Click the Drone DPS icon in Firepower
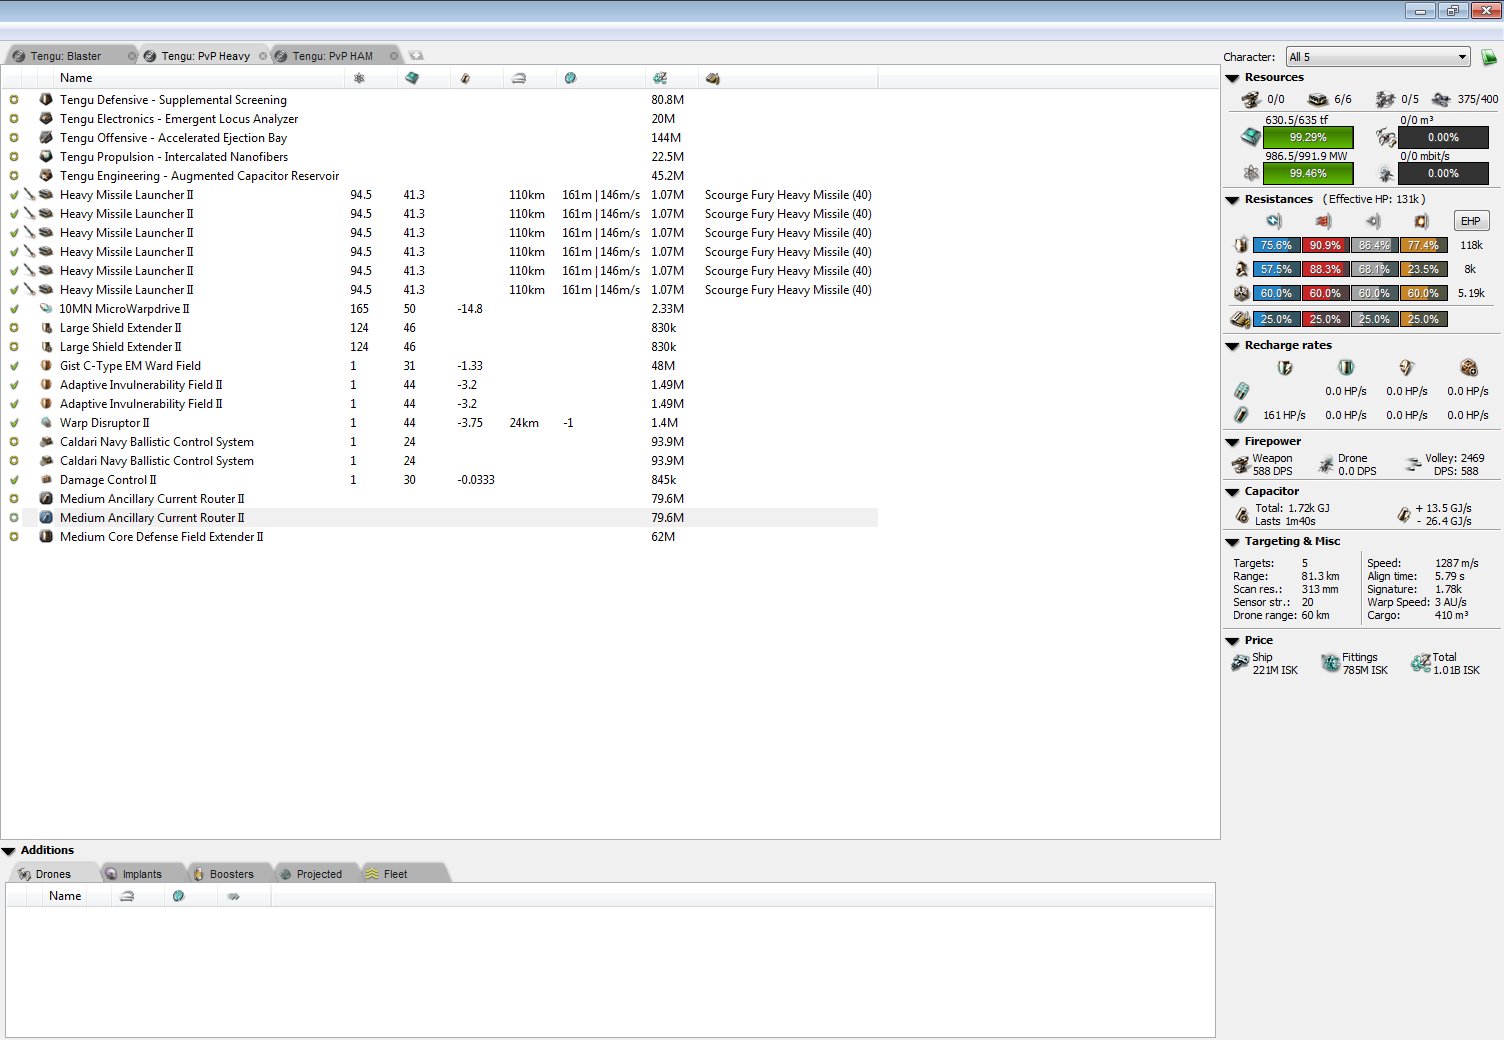The width and height of the screenshot is (1504, 1040). 1326,464
